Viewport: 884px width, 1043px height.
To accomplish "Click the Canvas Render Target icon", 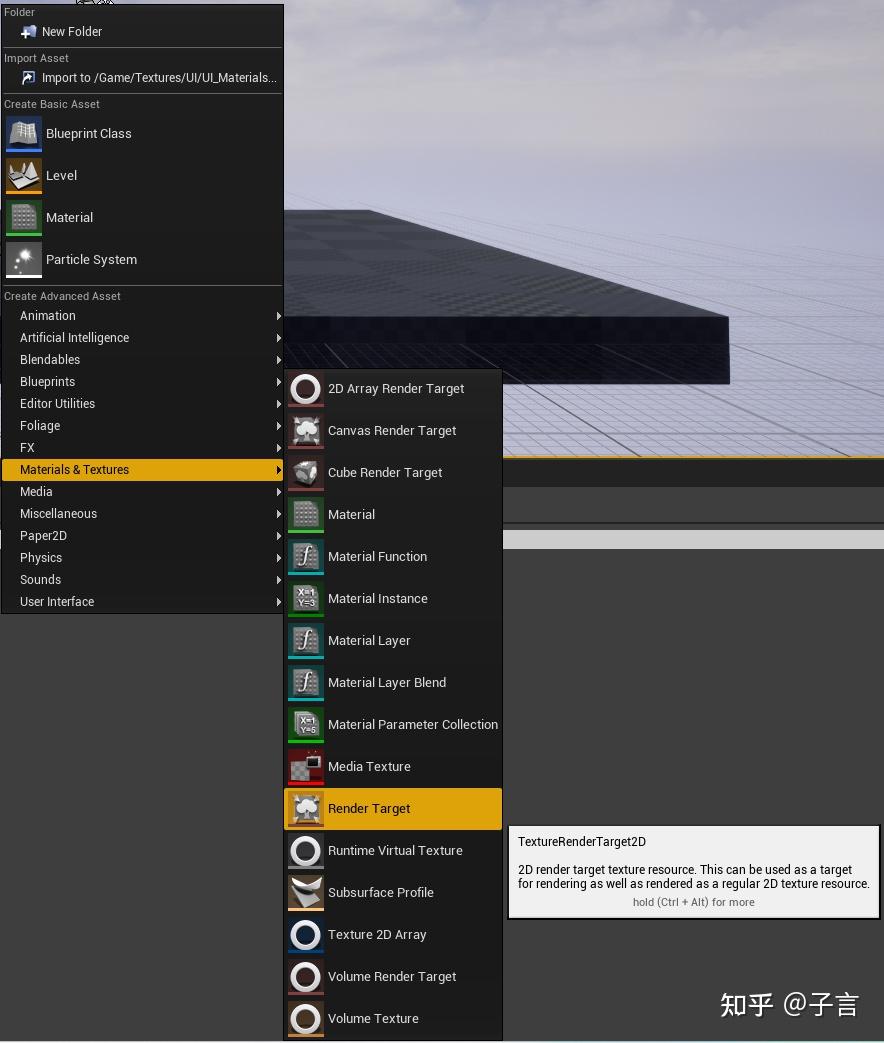I will (305, 430).
